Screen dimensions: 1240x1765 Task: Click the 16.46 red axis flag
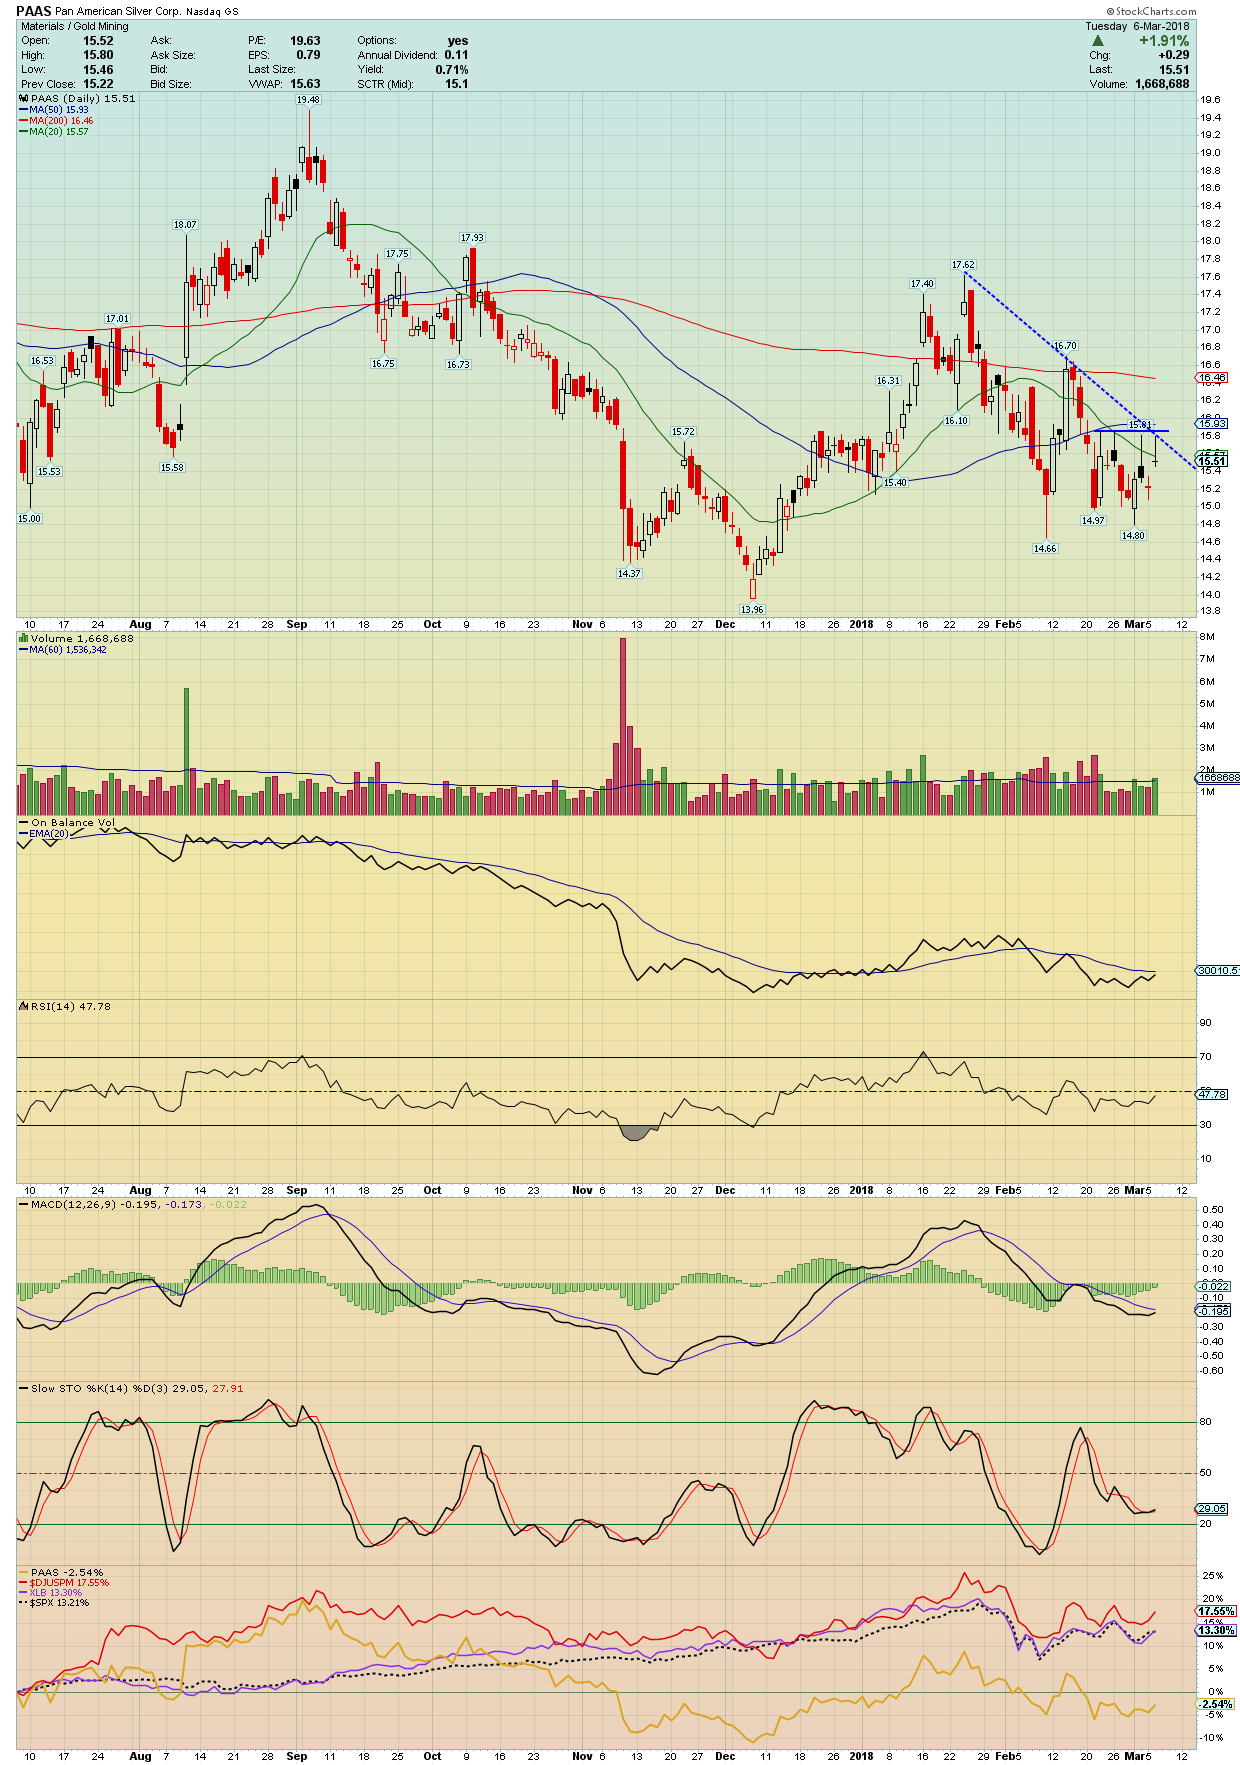click(x=1212, y=378)
